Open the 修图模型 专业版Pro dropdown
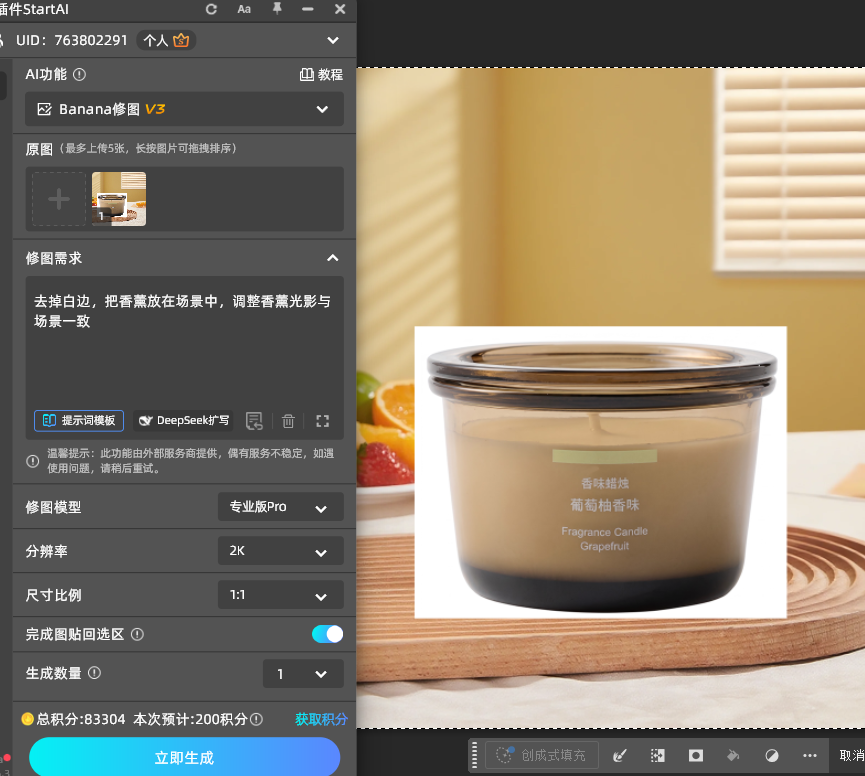Screen dimensions: 865x776 tap(281, 507)
